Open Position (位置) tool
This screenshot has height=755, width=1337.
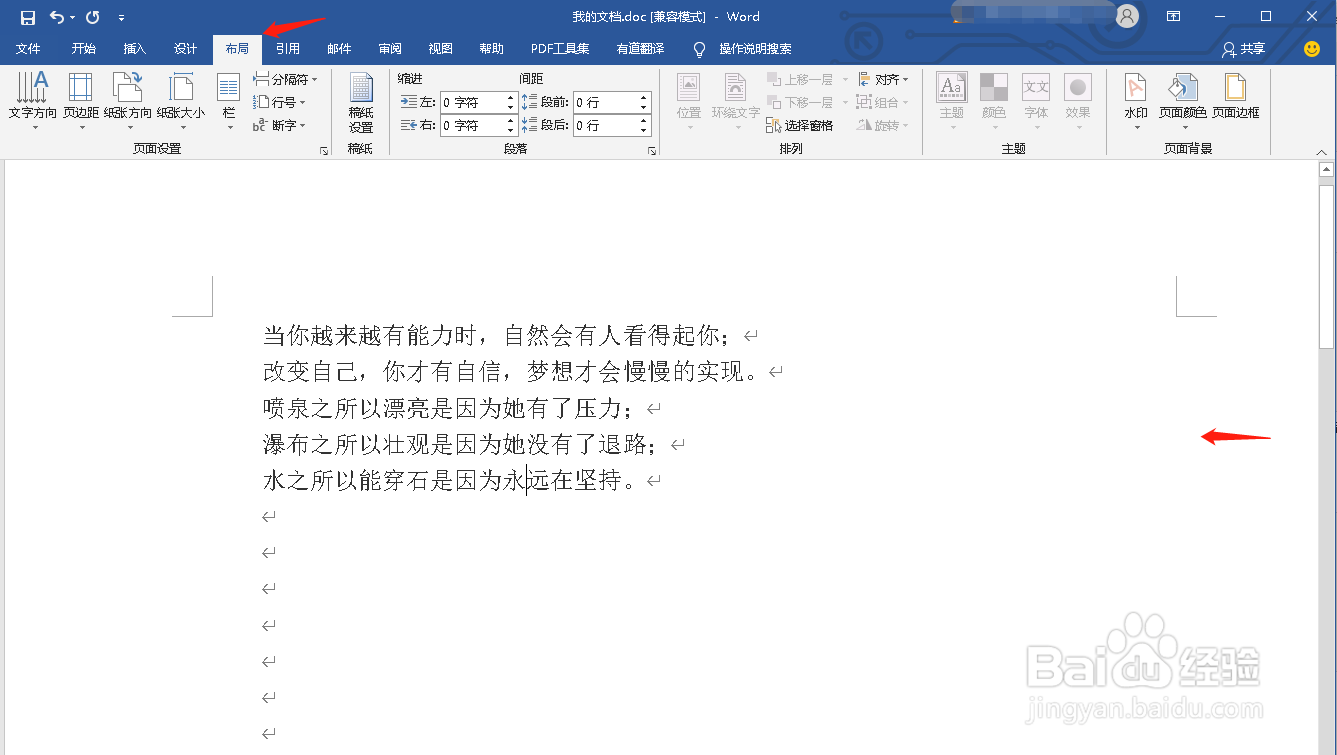click(689, 101)
